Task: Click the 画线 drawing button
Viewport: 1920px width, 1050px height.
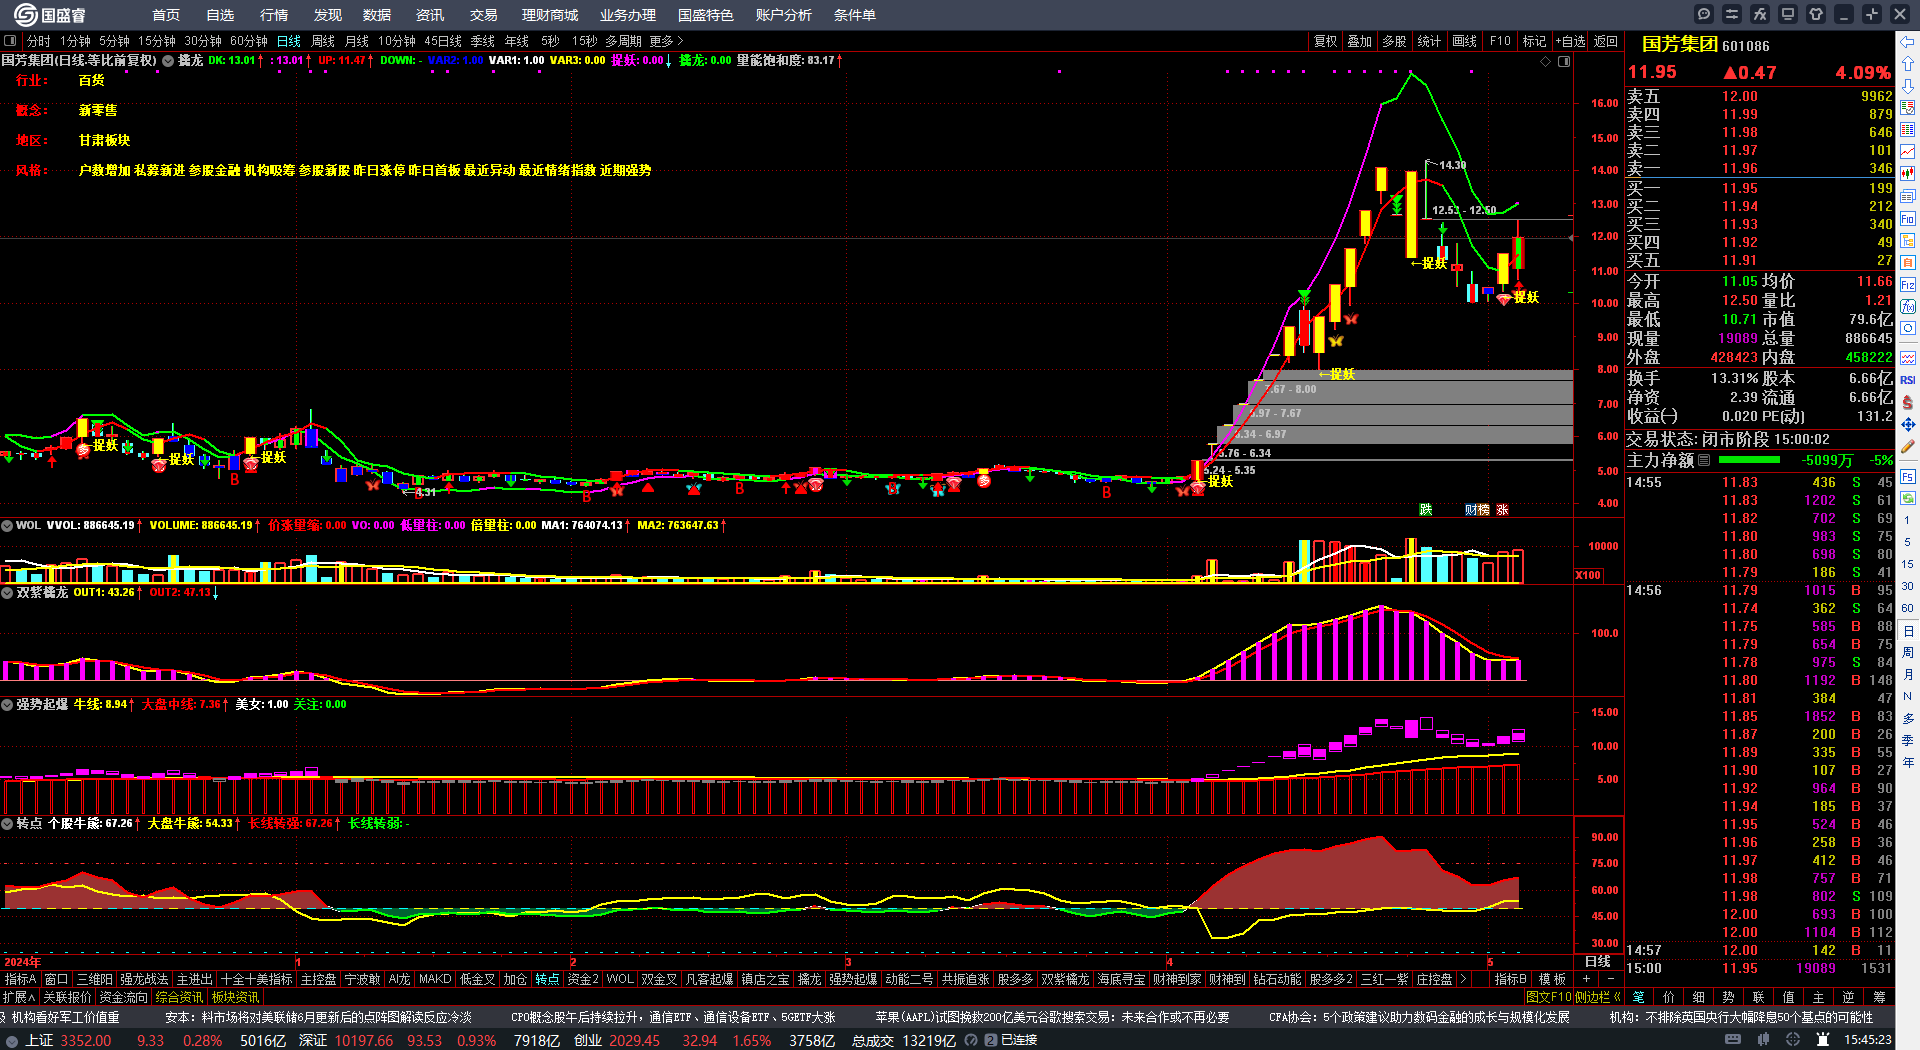Action: click(1465, 41)
